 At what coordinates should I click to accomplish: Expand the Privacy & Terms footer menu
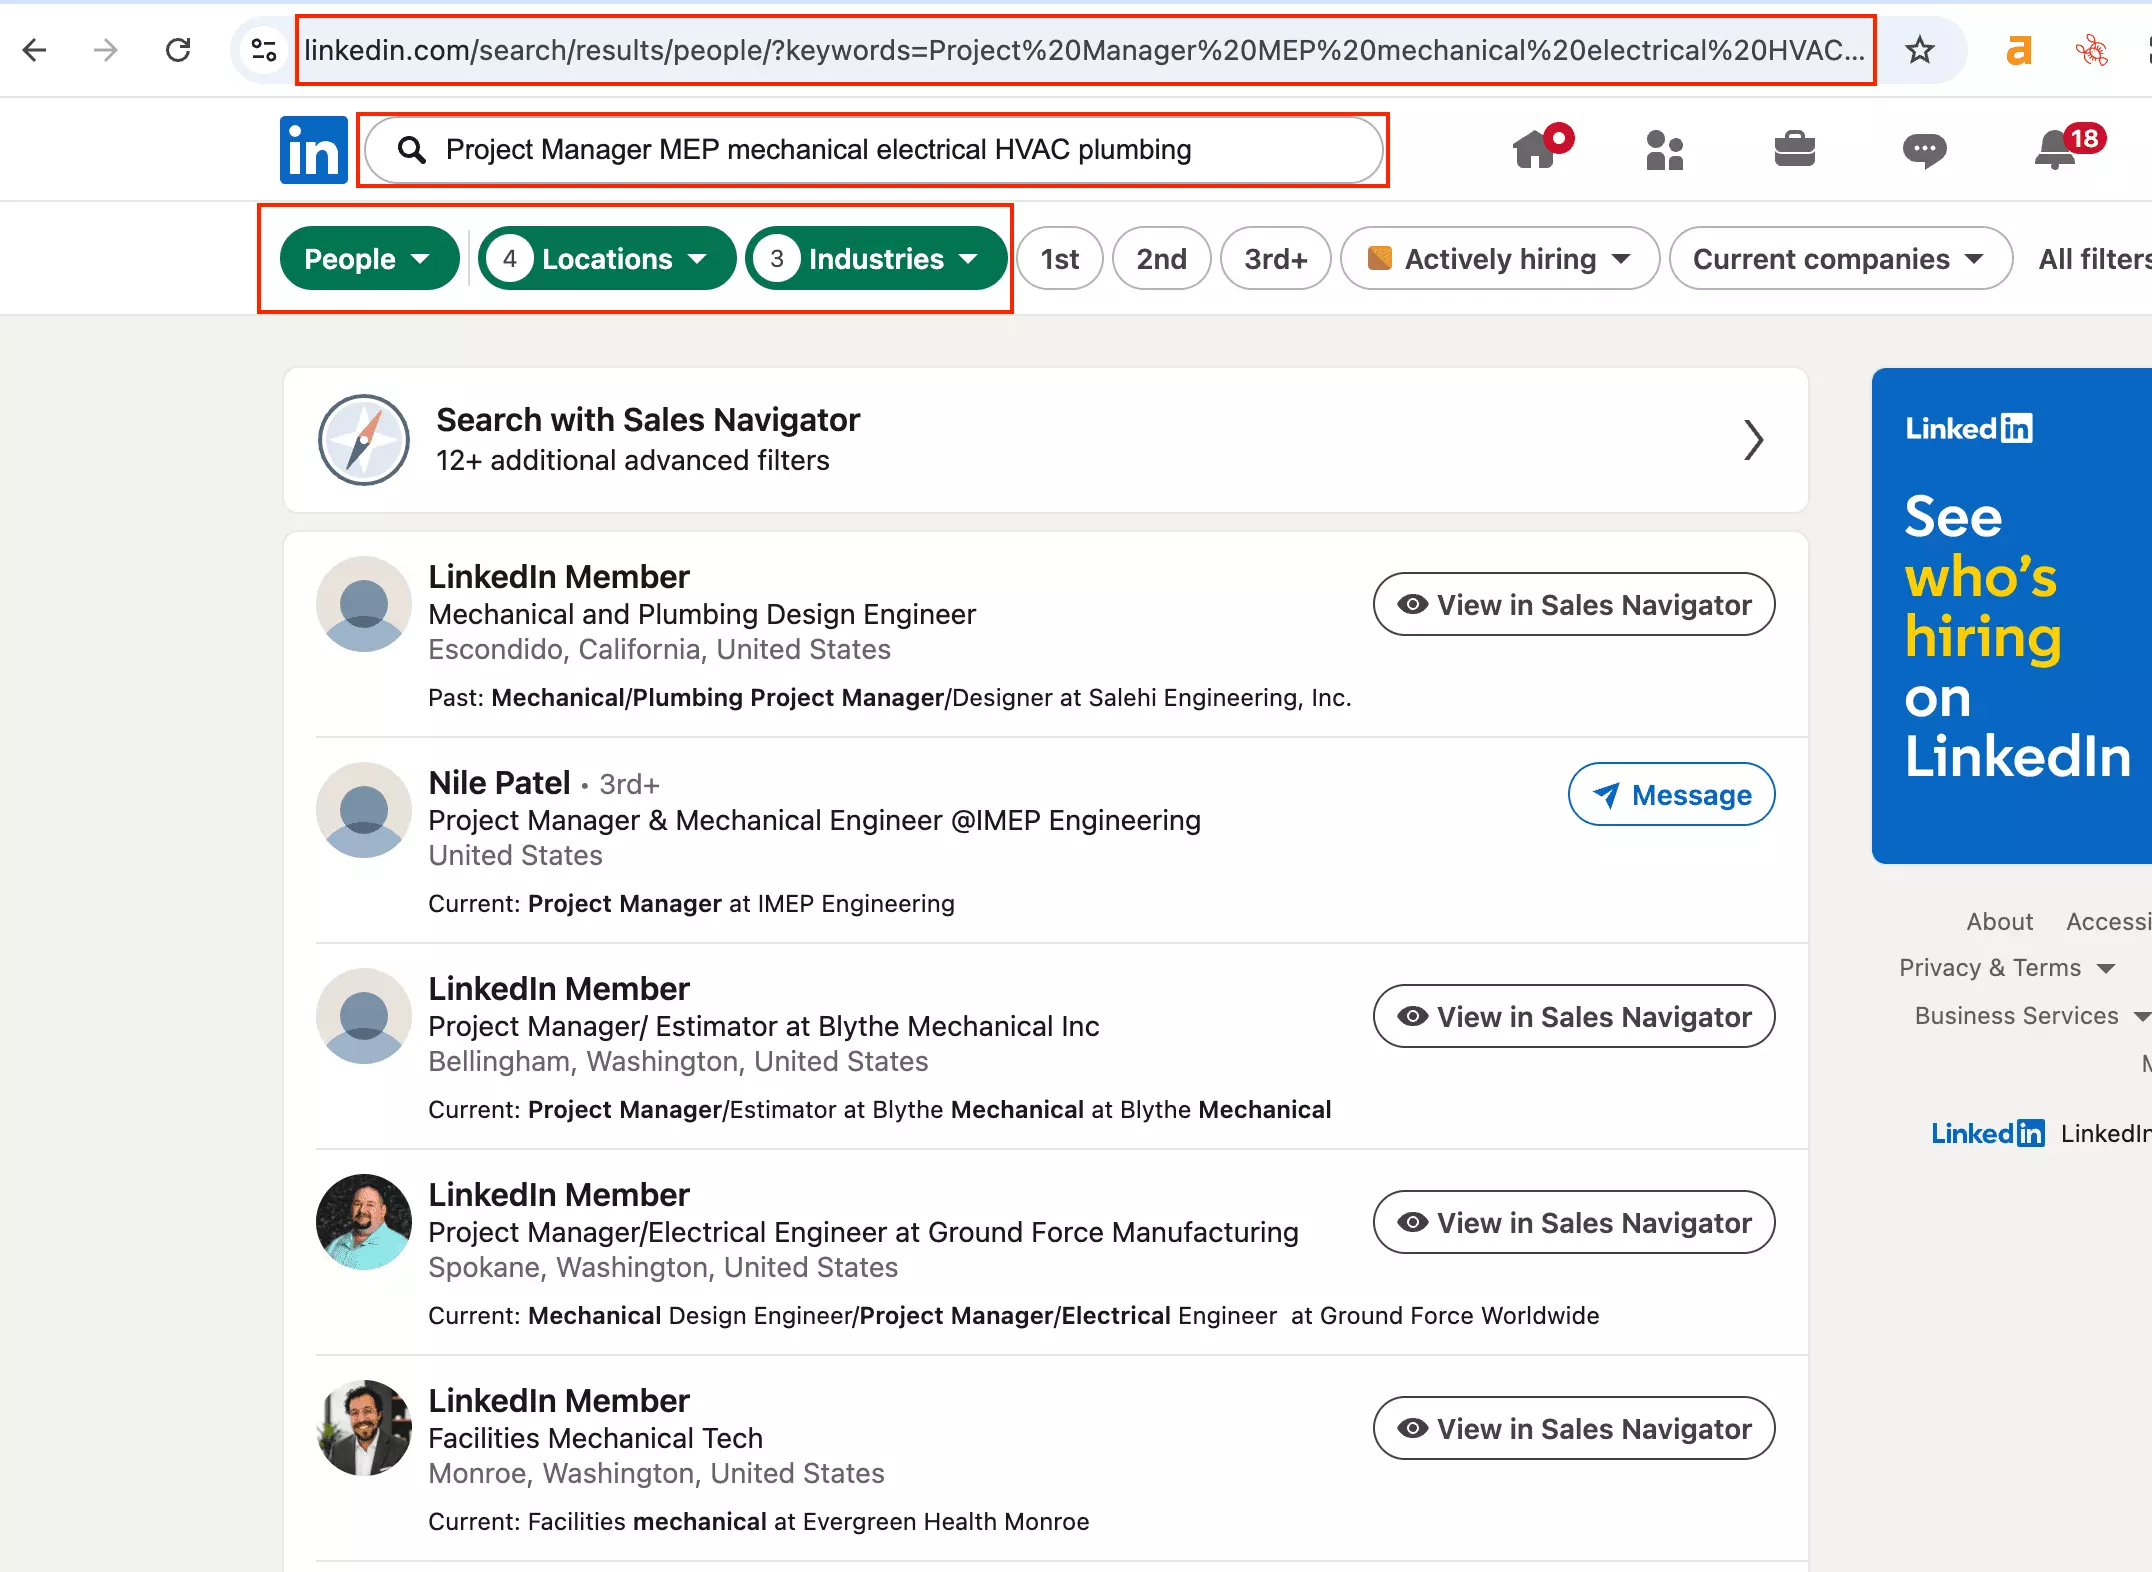[2007, 967]
